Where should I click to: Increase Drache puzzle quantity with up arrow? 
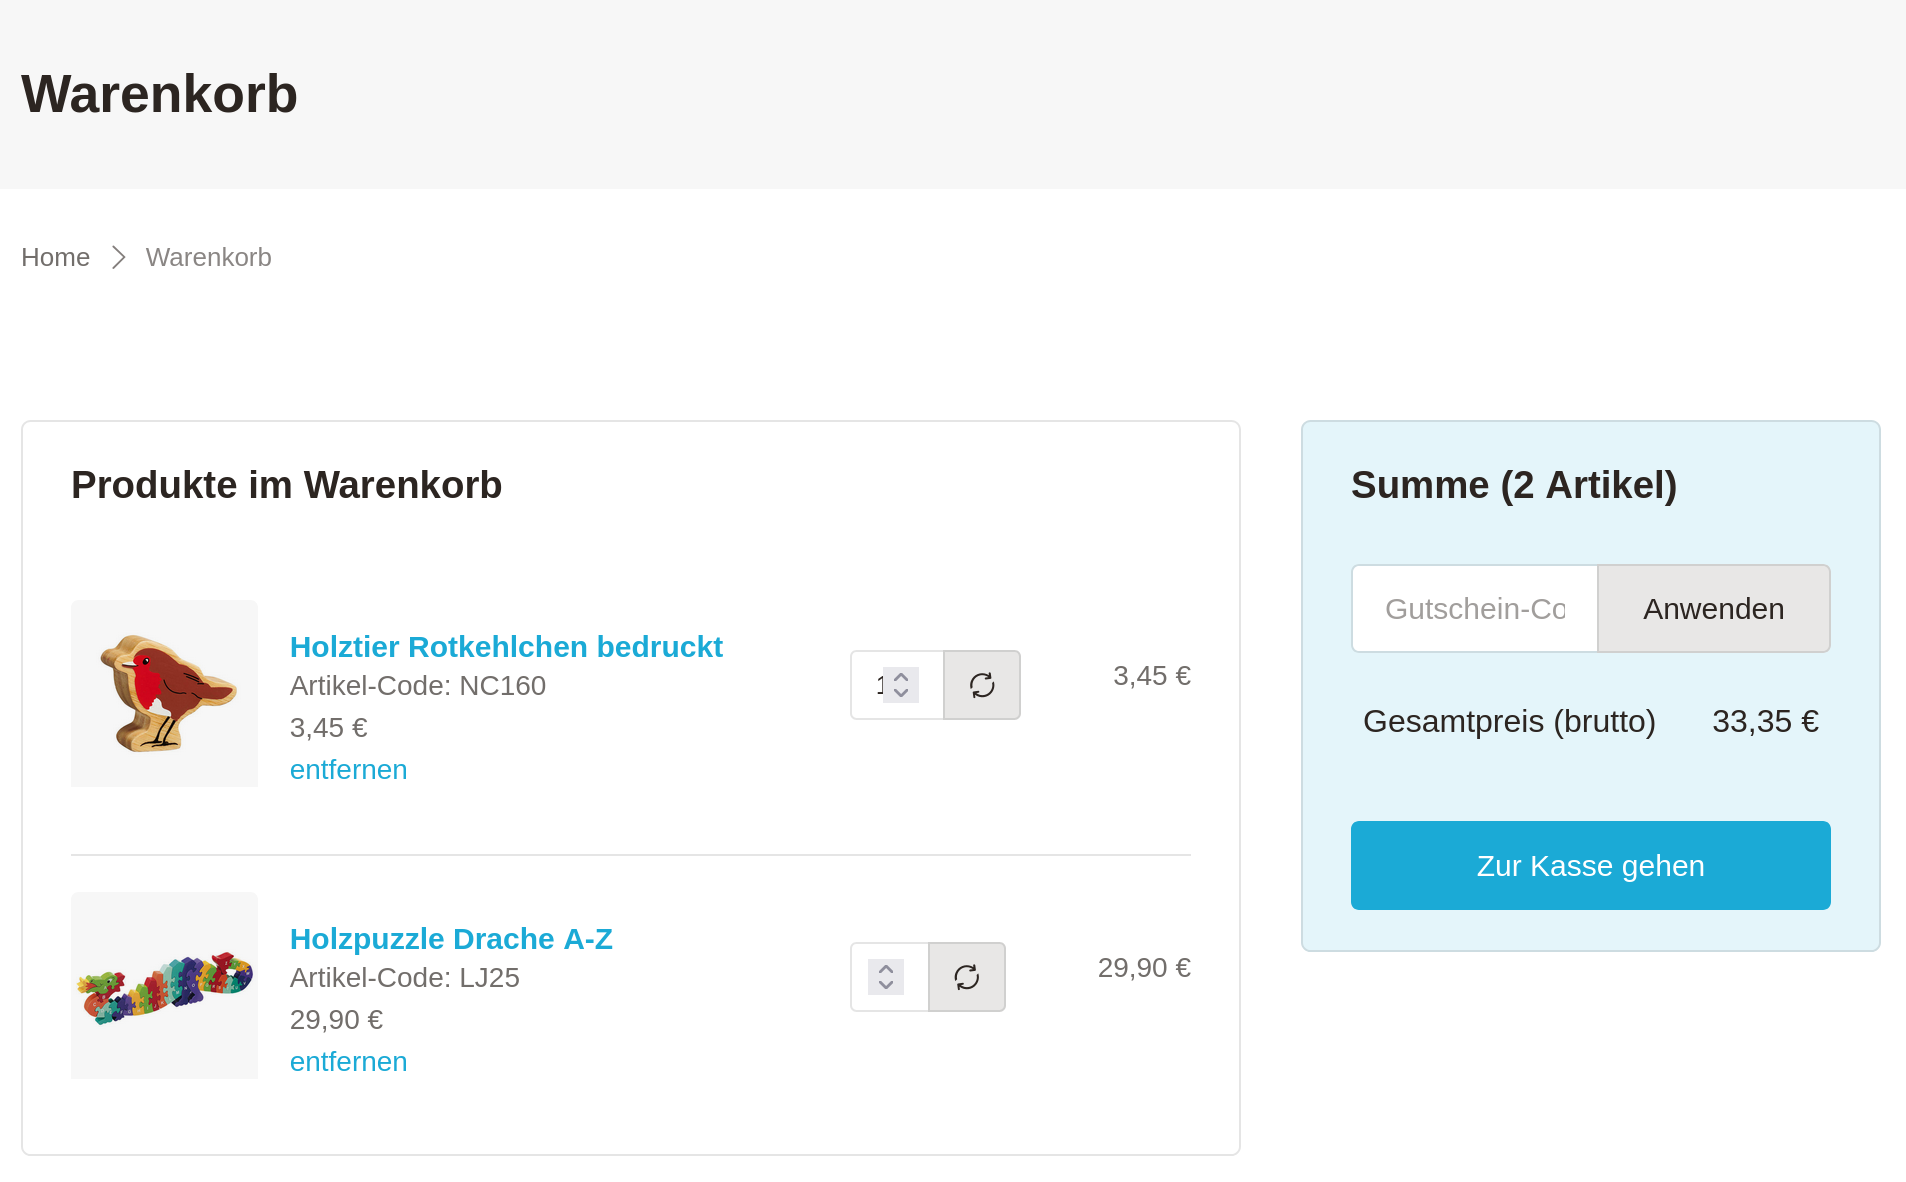(886, 969)
